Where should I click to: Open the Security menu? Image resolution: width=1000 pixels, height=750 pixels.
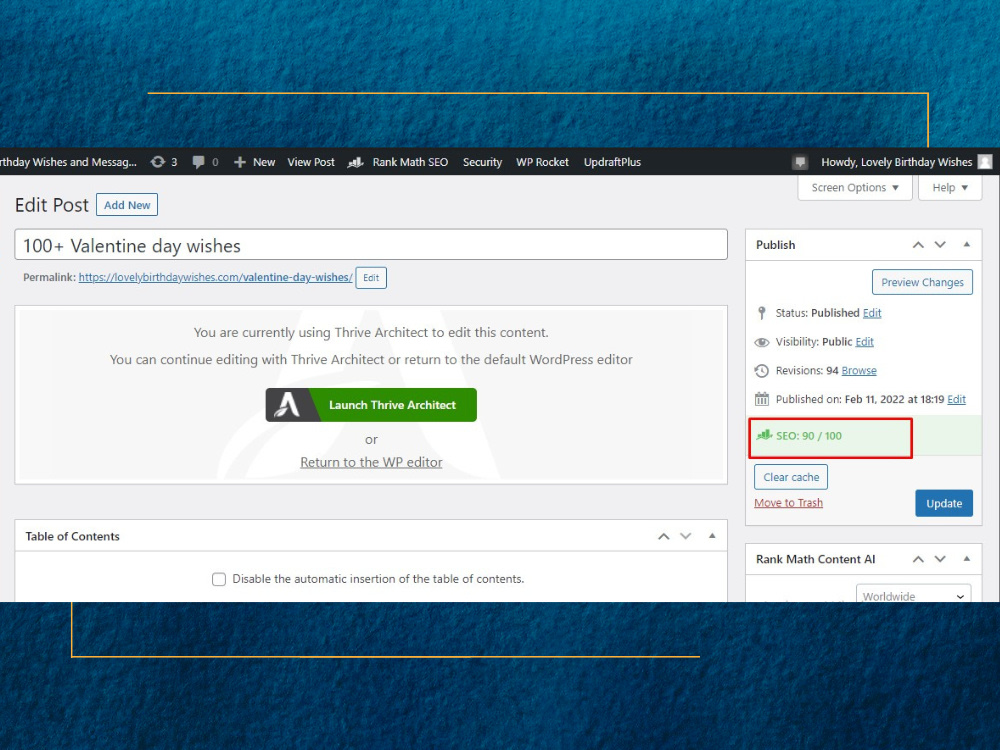[x=482, y=162]
